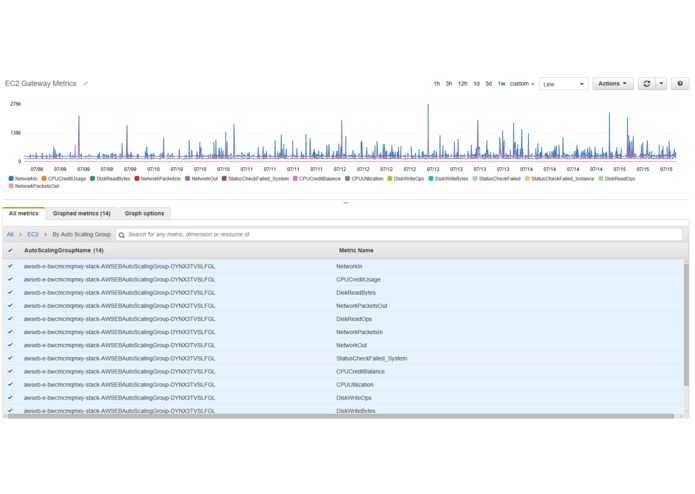Uncheck the CPUUtilization row checkbox

coord(10,385)
